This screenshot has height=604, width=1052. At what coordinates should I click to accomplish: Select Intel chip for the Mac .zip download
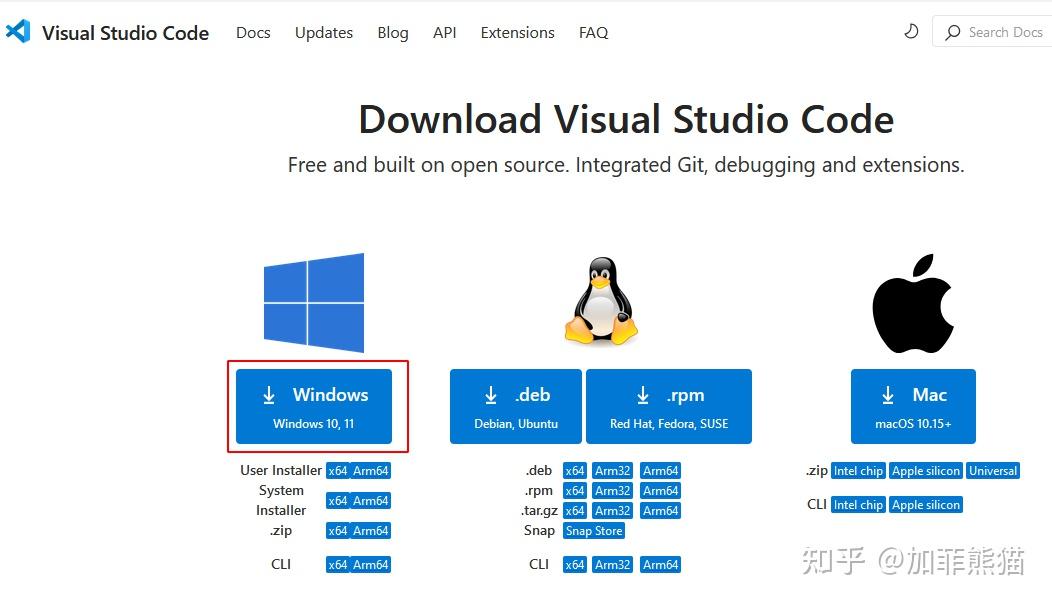pos(858,470)
